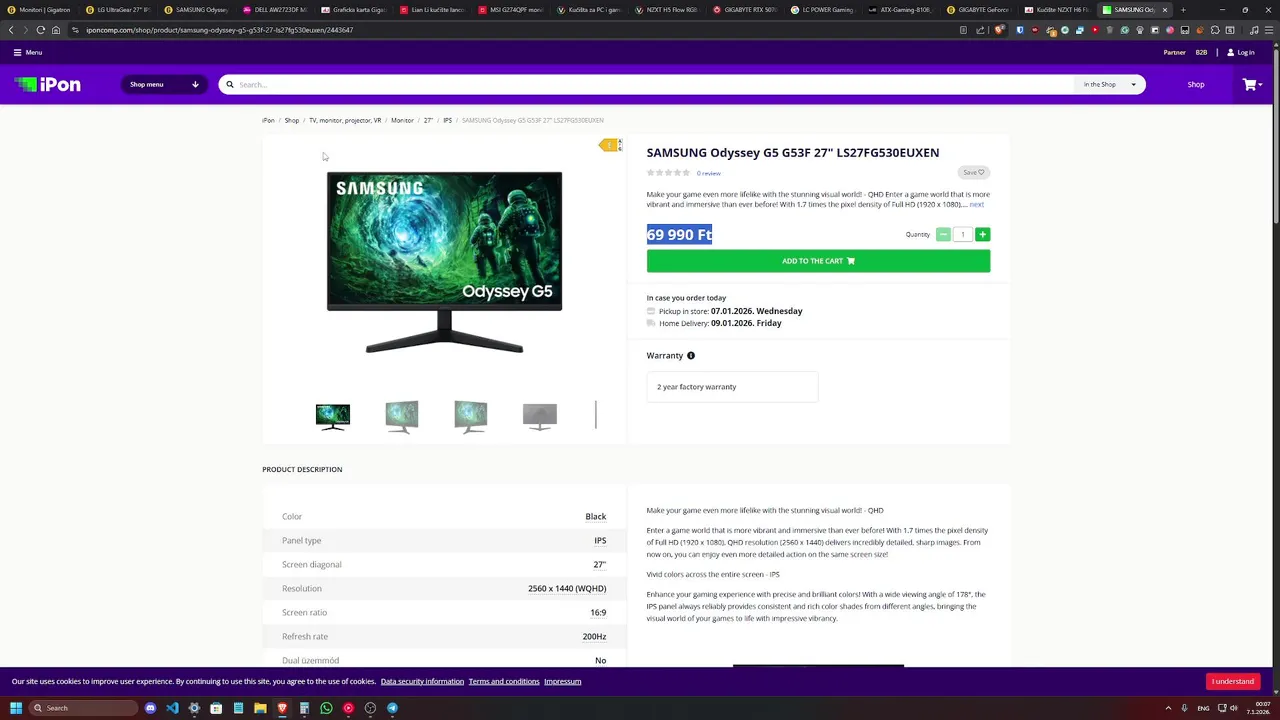Open Data security information link

pyautogui.click(x=422, y=682)
